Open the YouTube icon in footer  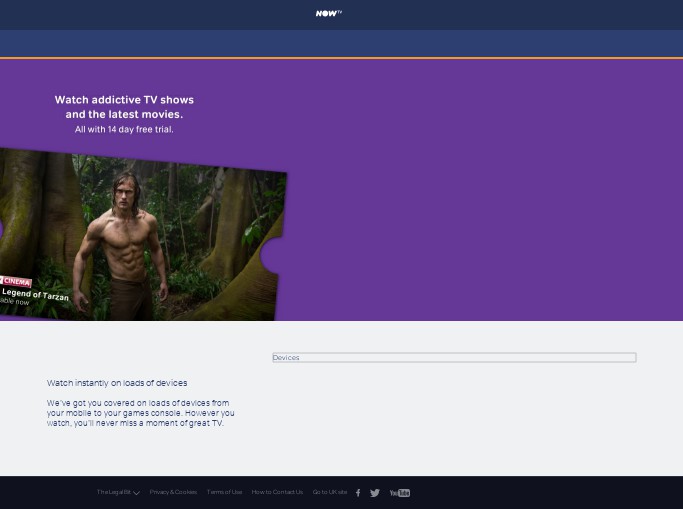pyautogui.click(x=399, y=492)
